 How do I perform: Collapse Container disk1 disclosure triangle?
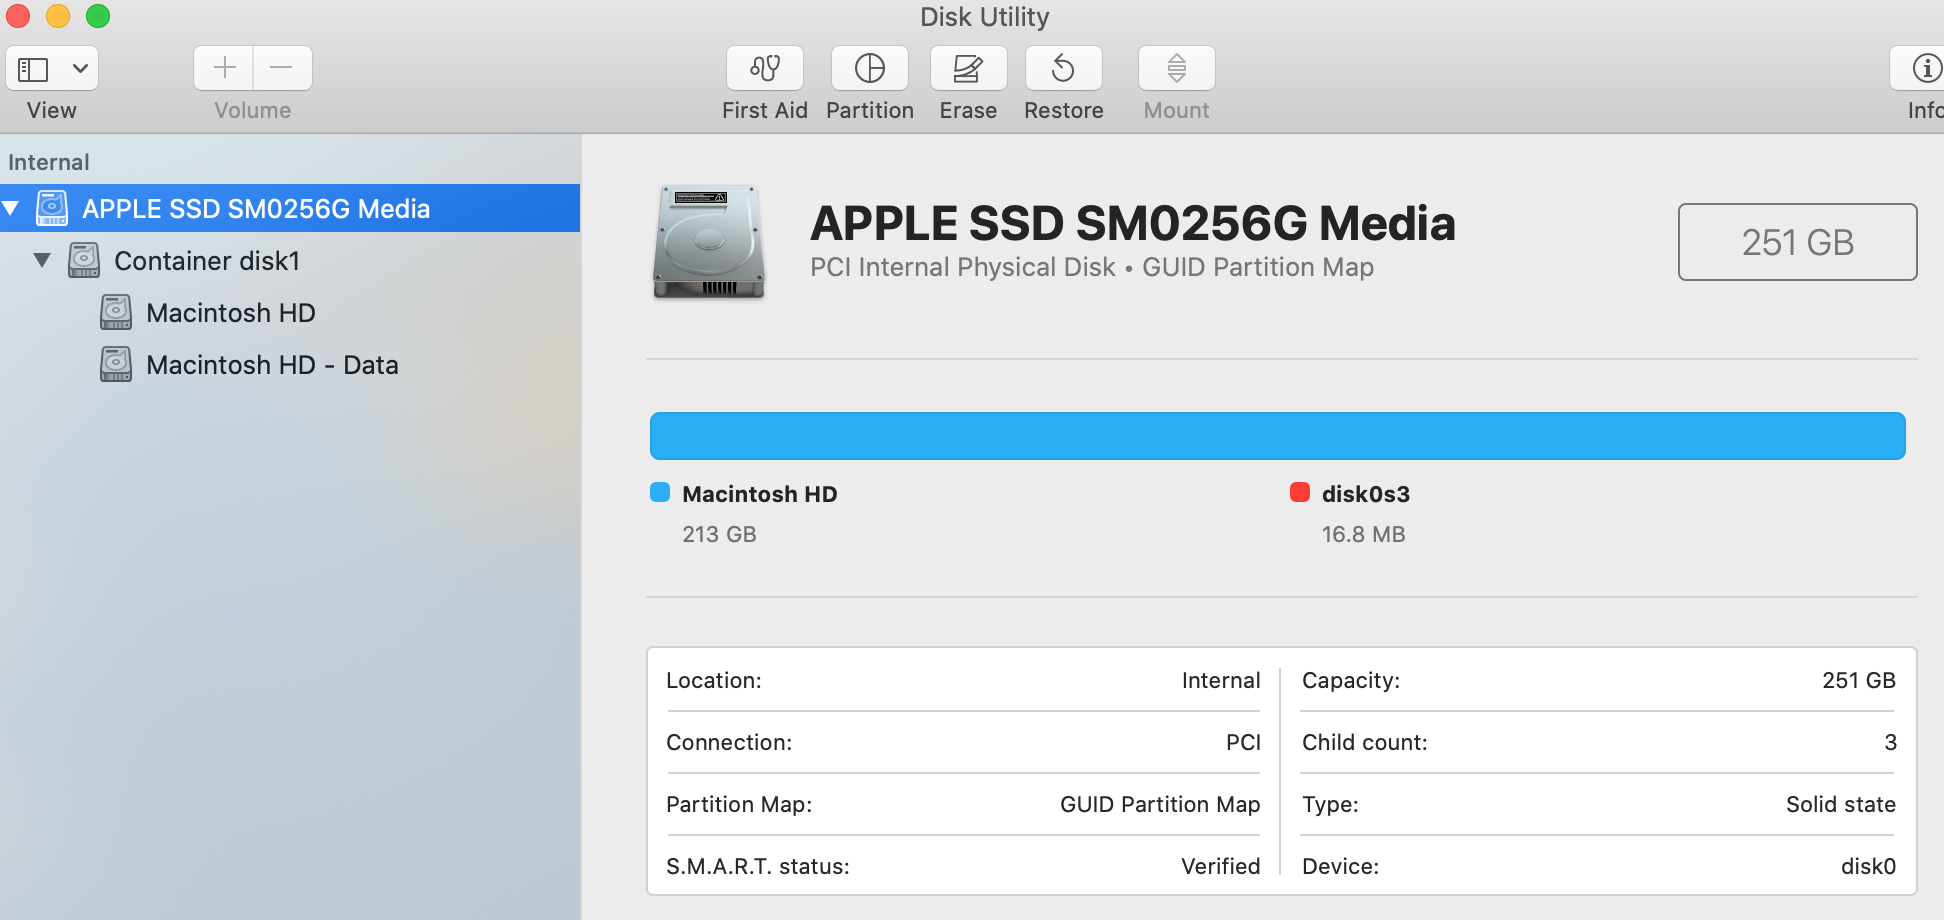42,260
